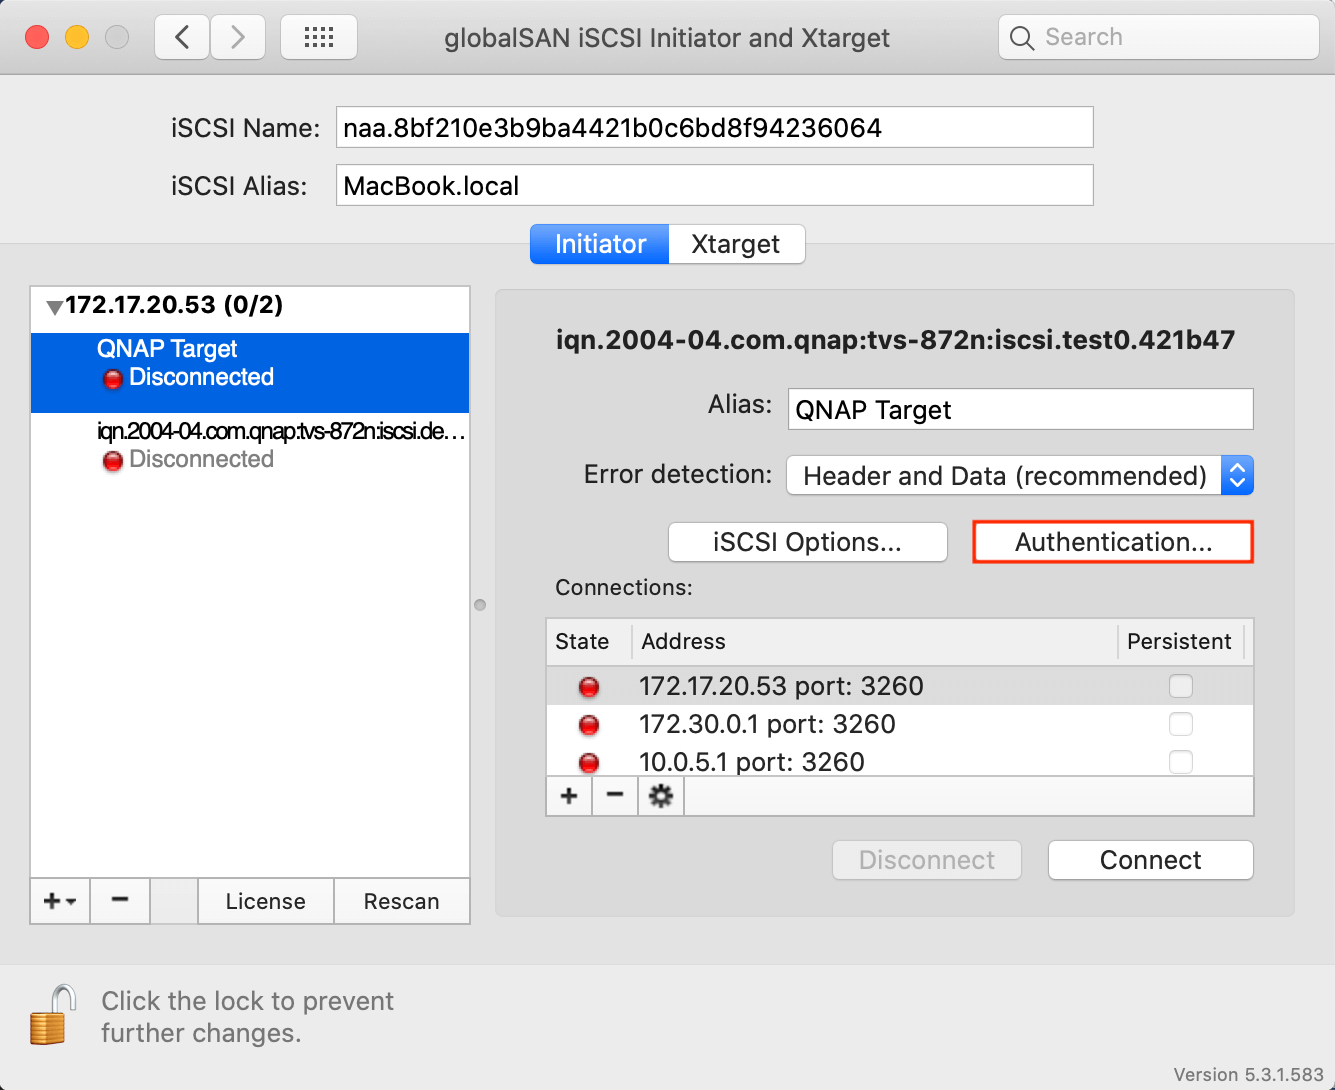This screenshot has height=1090, width=1335.
Task: Click the target Alias field
Action: (1020, 410)
